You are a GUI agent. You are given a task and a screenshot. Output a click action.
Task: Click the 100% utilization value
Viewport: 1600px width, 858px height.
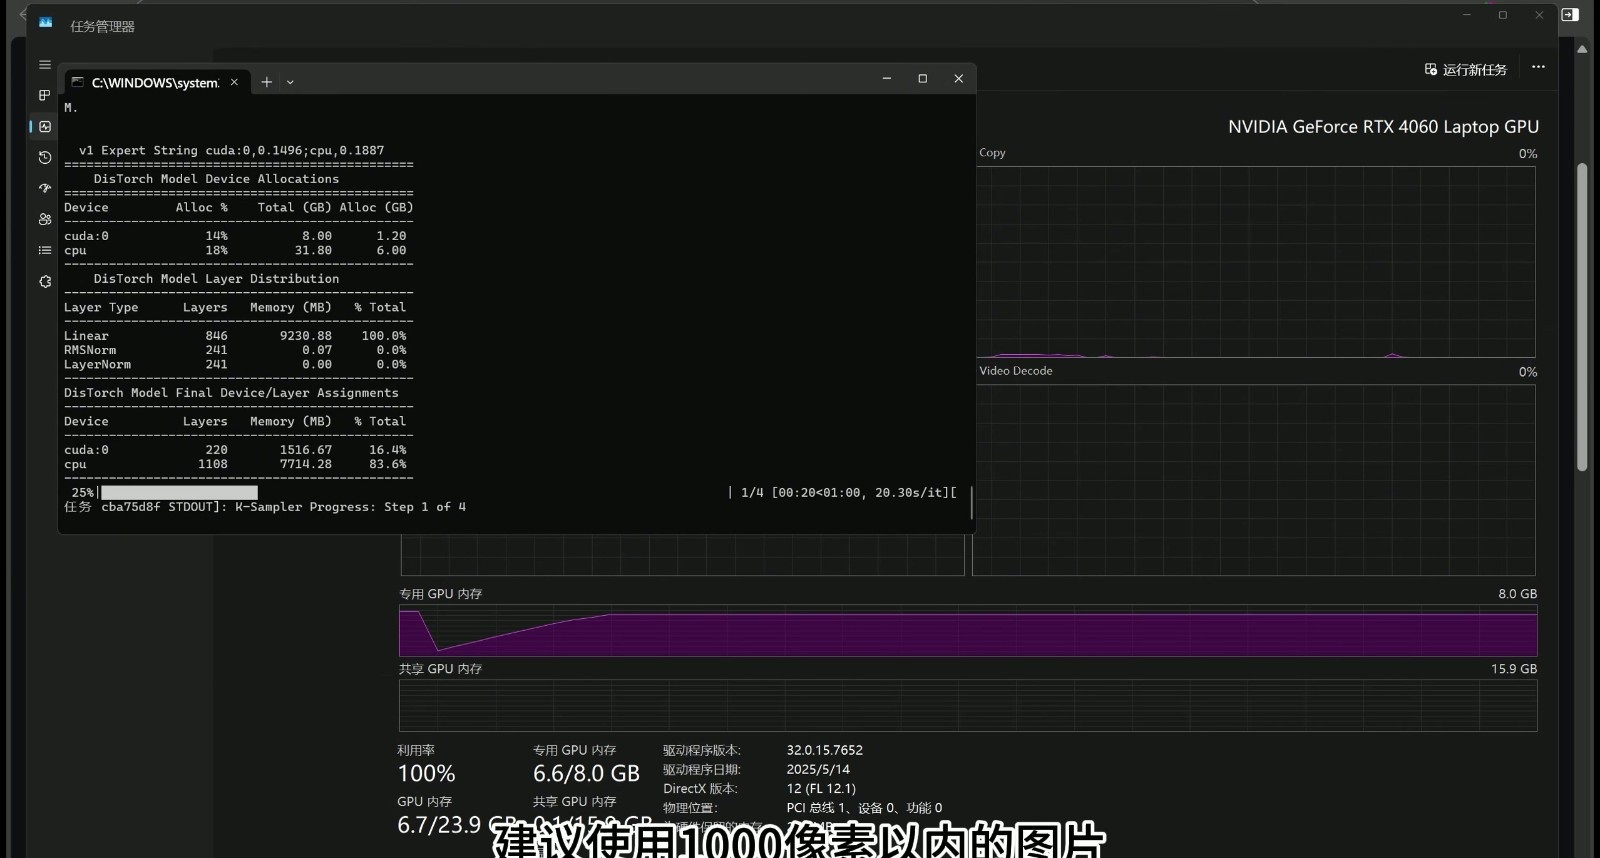[426, 773]
